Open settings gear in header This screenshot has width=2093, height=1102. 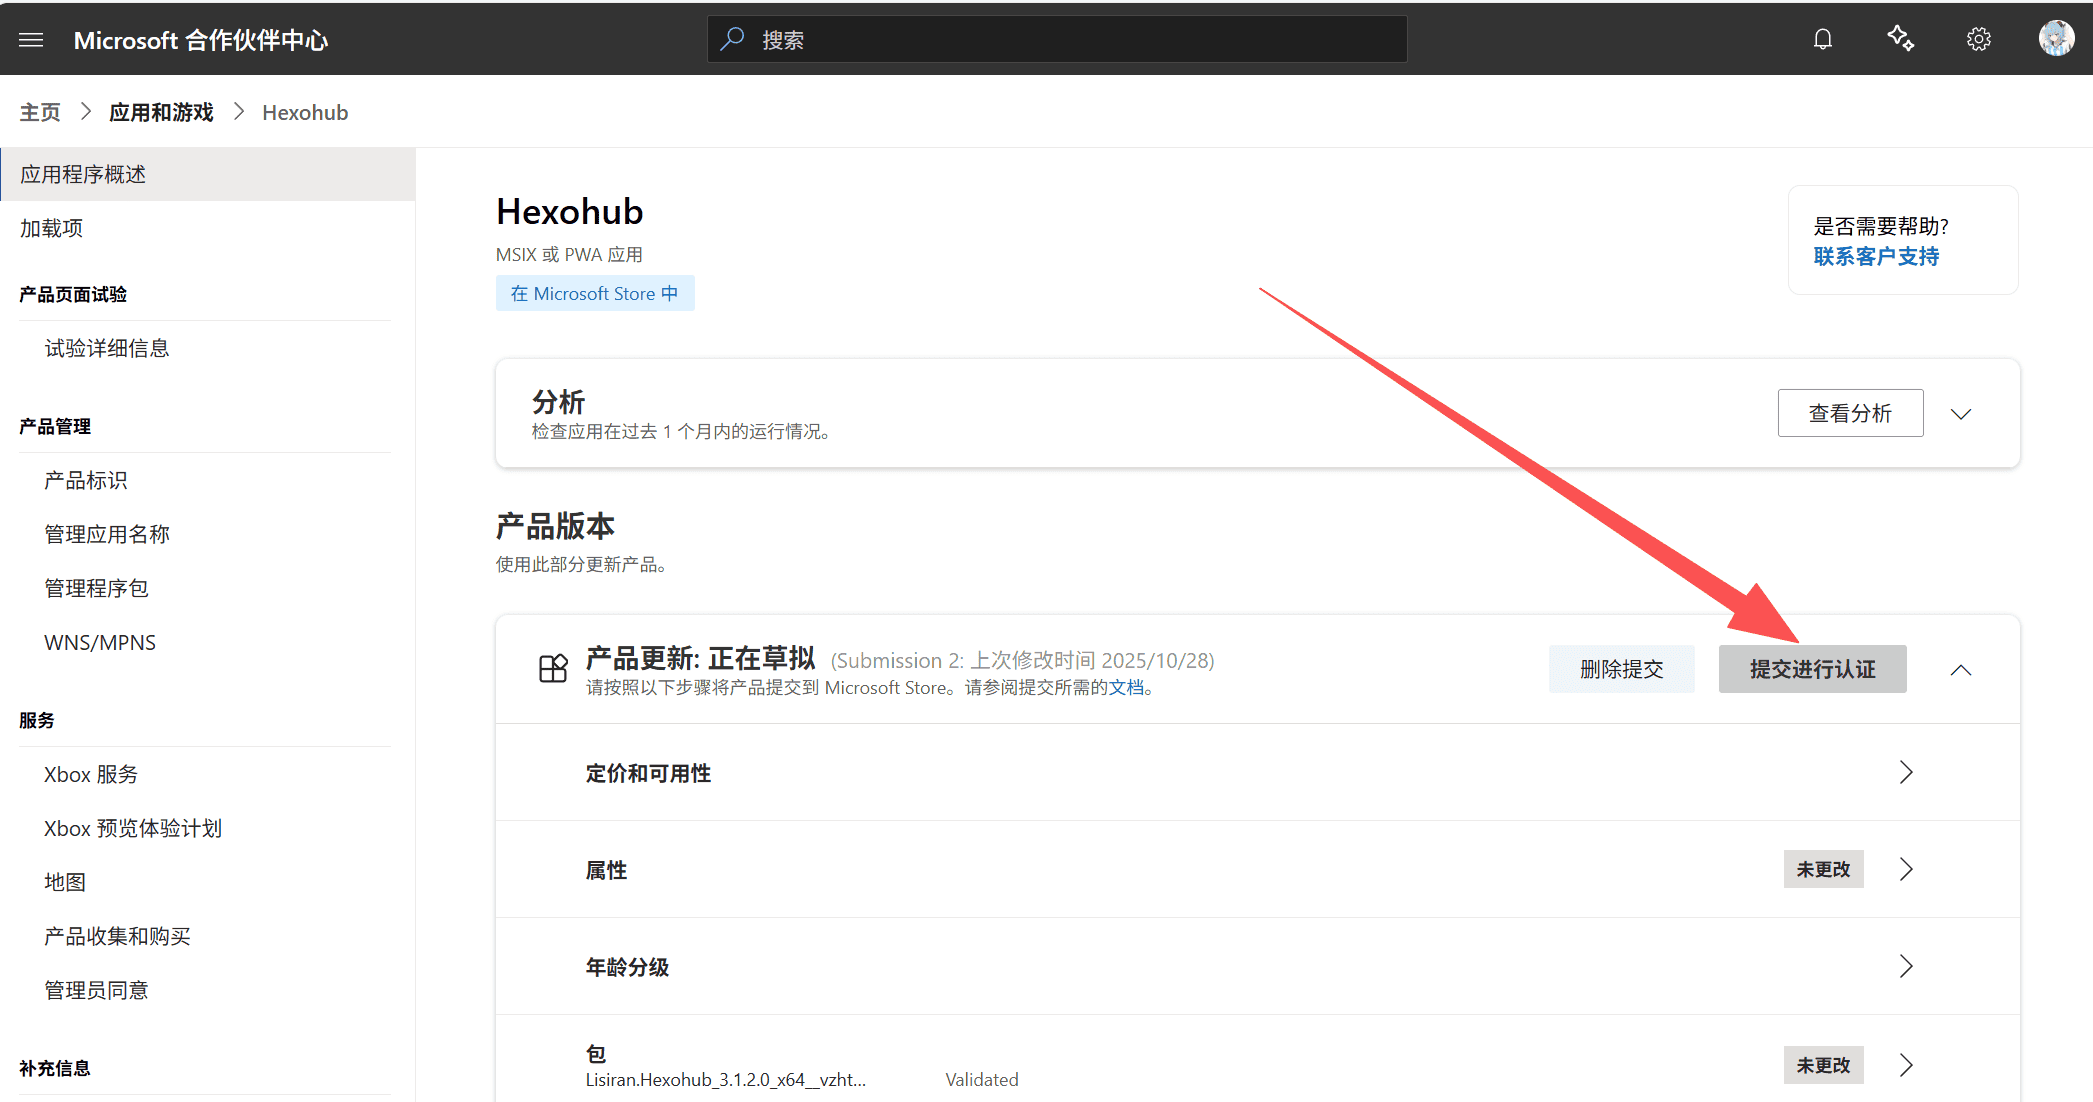(1978, 40)
